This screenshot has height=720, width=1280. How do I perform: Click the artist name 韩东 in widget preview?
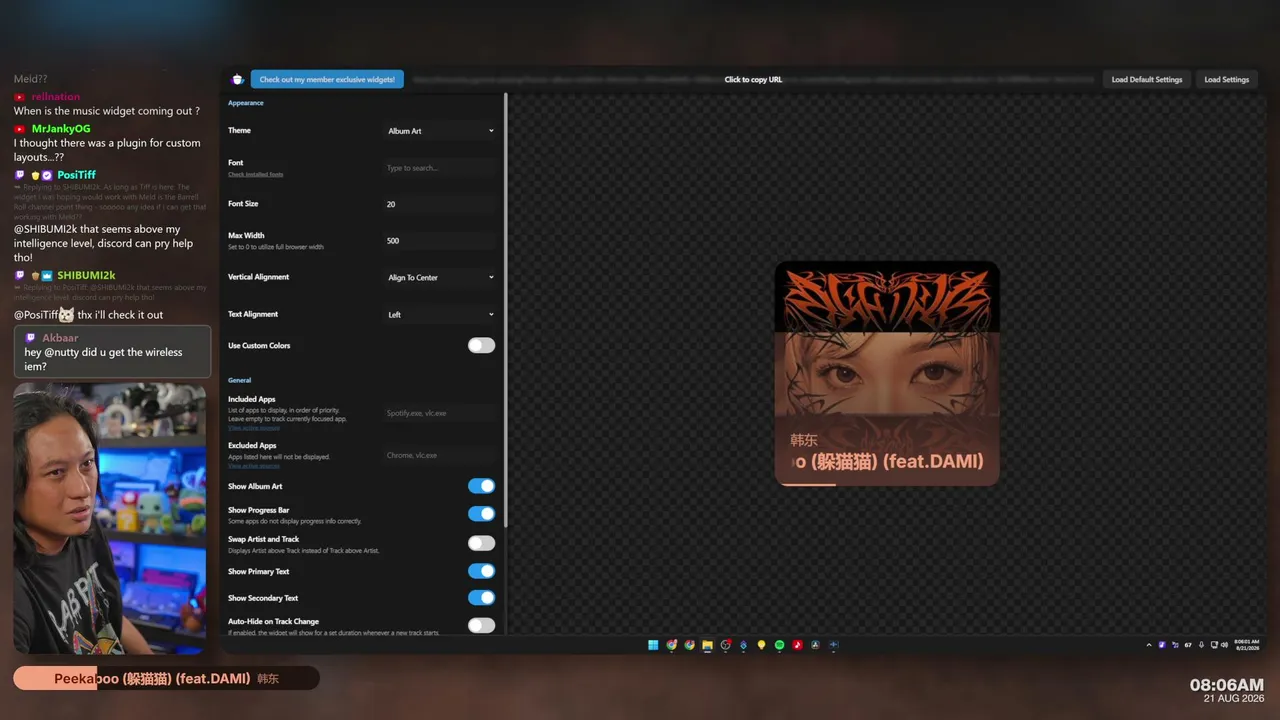(x=804, y=440)
